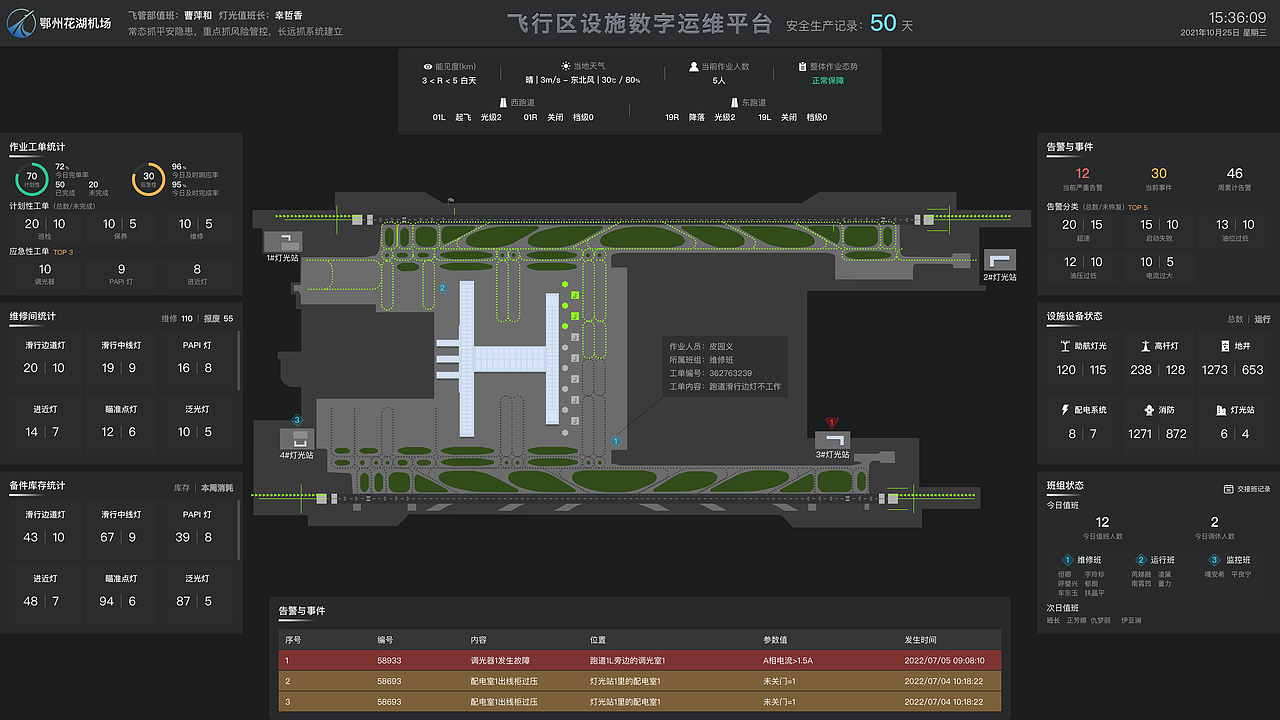The width and height of the screenshot is (1280, 720).
Task: Click the 维修间统计 panel scrollbar
Action: (239, 360)
